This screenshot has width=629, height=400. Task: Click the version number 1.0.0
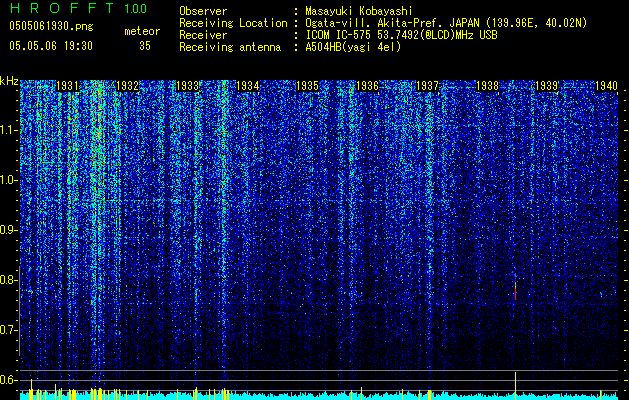[136, 8]
